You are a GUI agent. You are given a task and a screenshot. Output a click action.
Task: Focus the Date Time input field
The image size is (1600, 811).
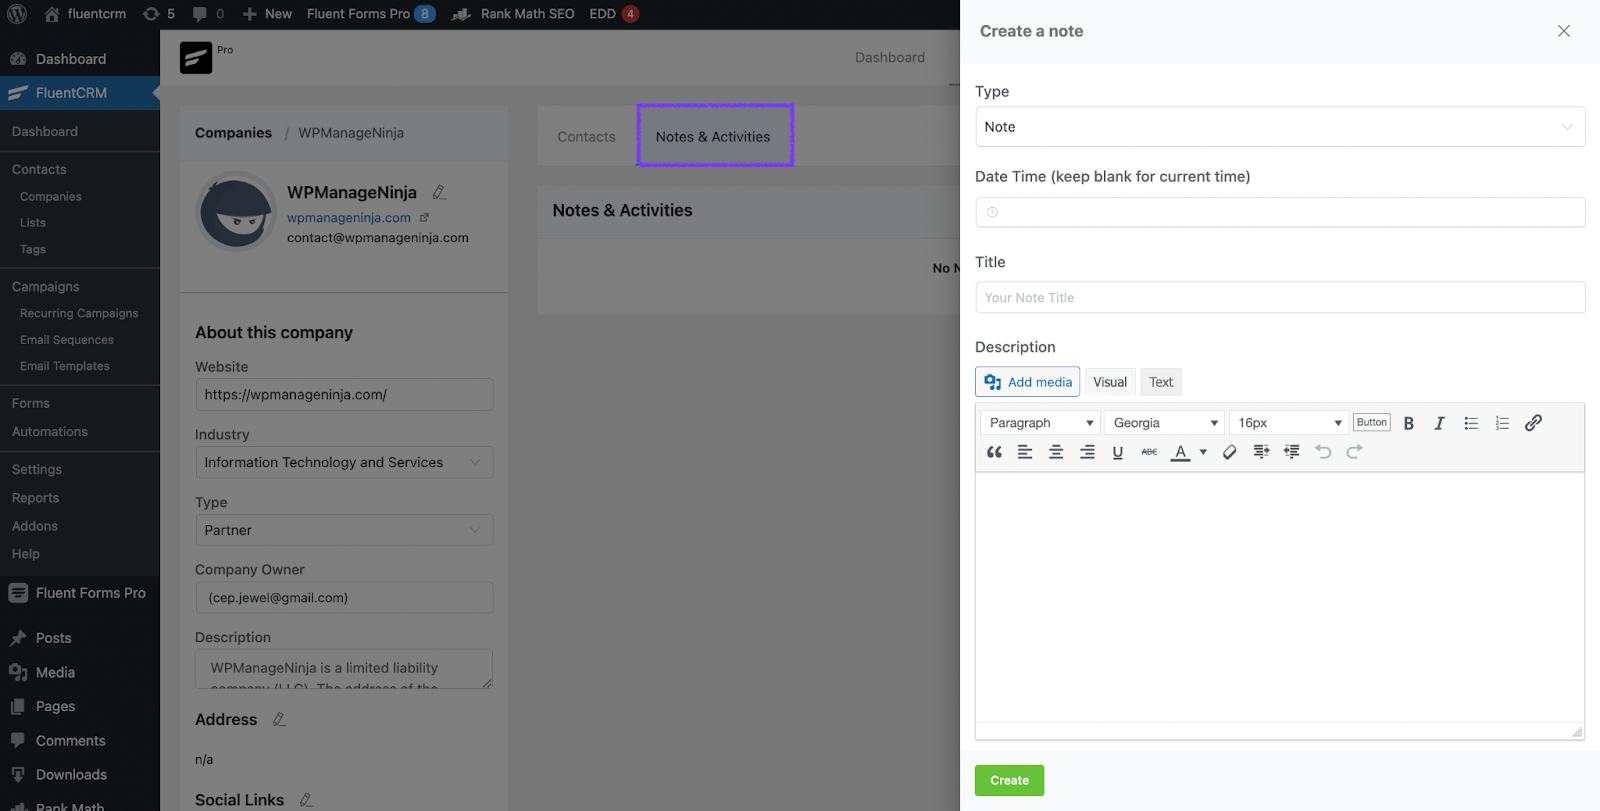(1280, 212)
